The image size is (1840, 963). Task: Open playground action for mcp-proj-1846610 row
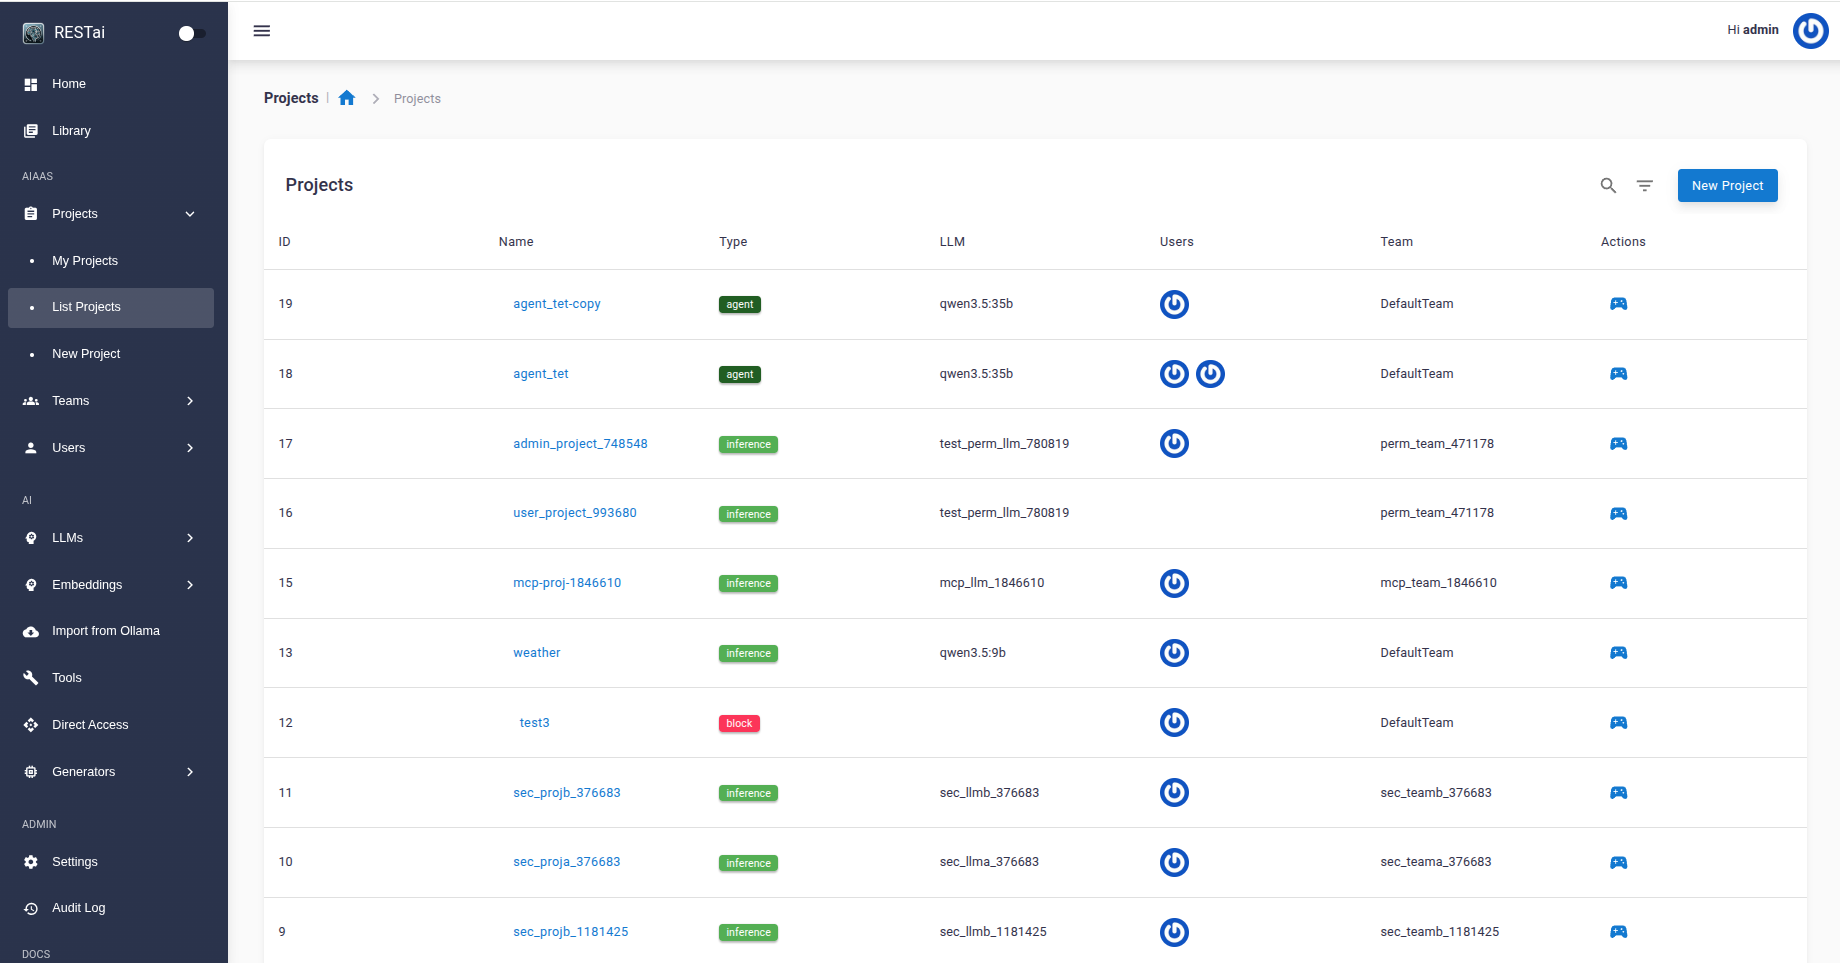click(x=1618, y=583)
